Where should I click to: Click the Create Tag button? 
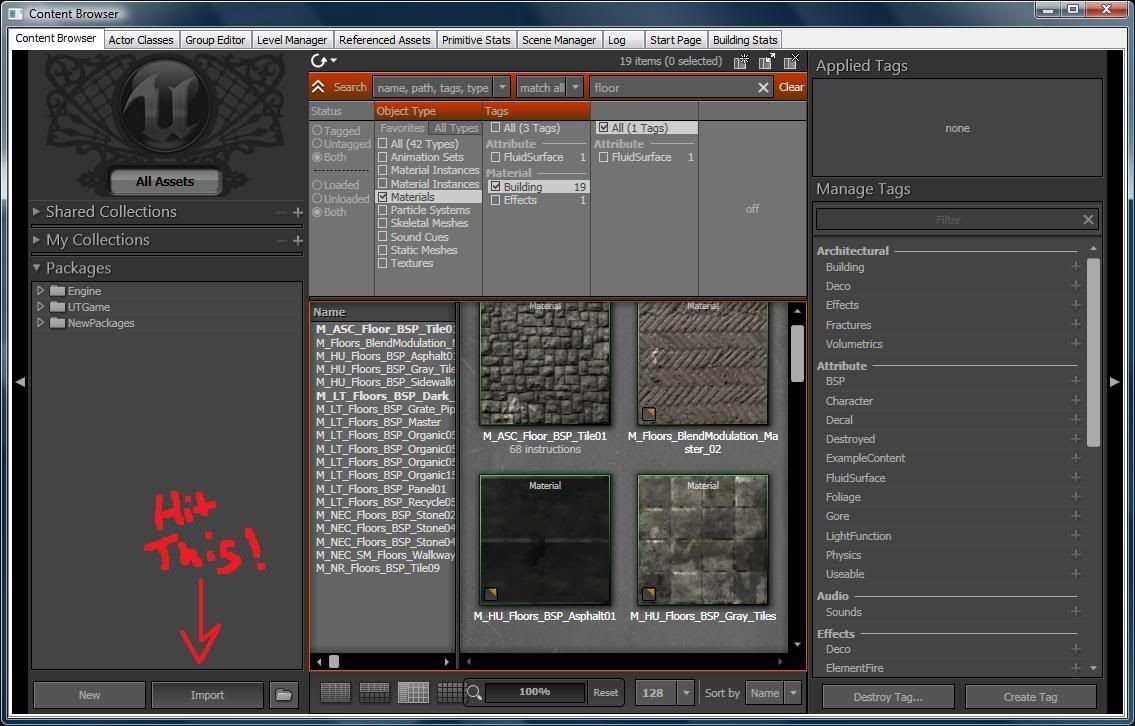pyautogui.click(x=1029, y=697)
